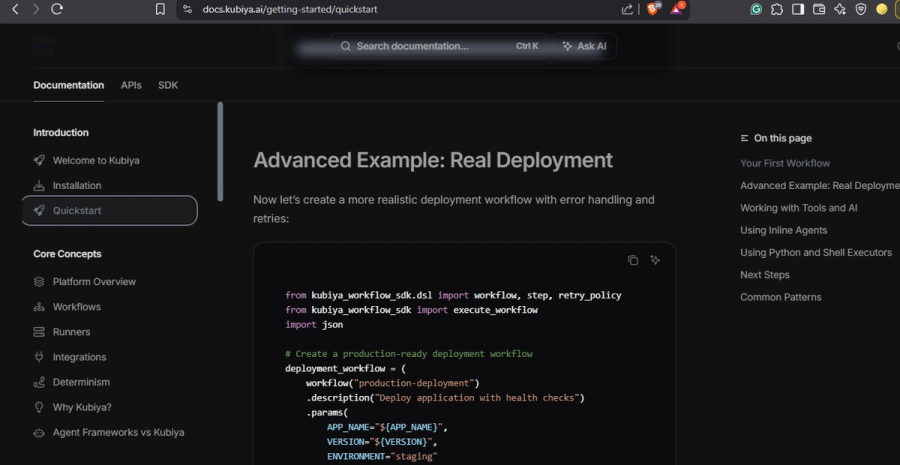The image size is (900, 465).
Task: Go back with browser back arrow
Action: [x=15, y=9]
